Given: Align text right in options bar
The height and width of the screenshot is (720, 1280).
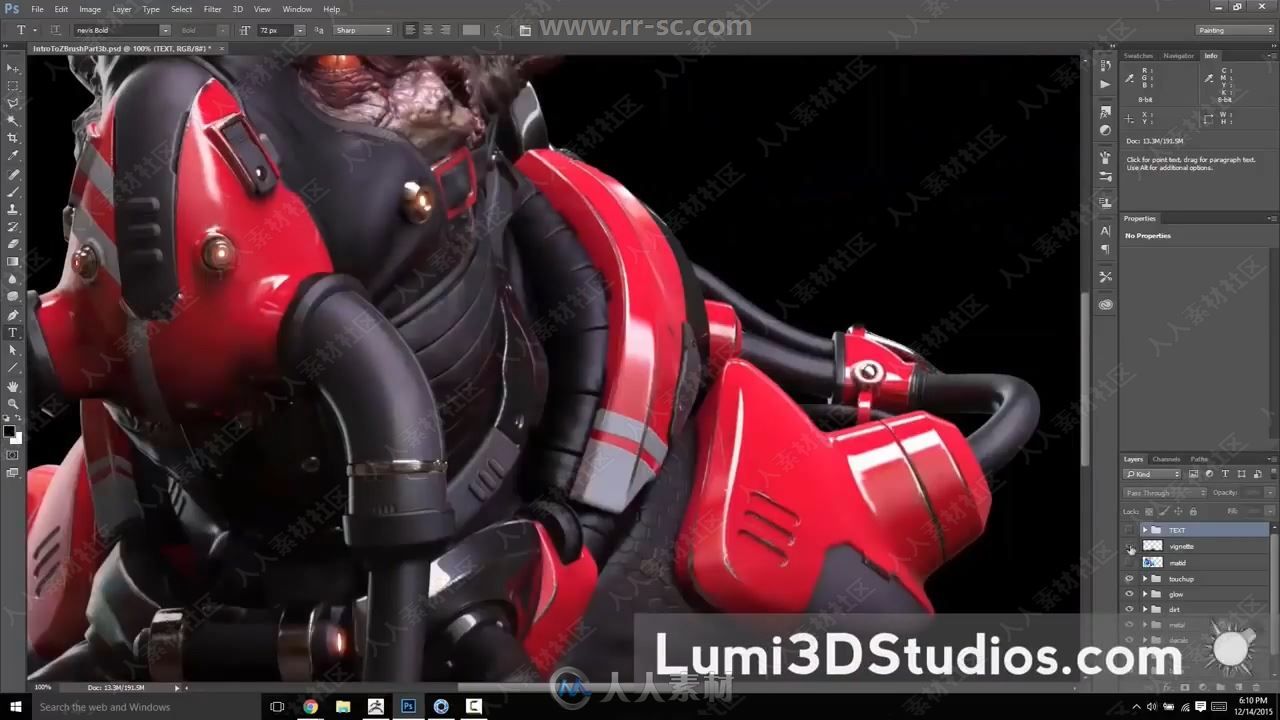Looking at the screenshot, I should pos(445,31).
